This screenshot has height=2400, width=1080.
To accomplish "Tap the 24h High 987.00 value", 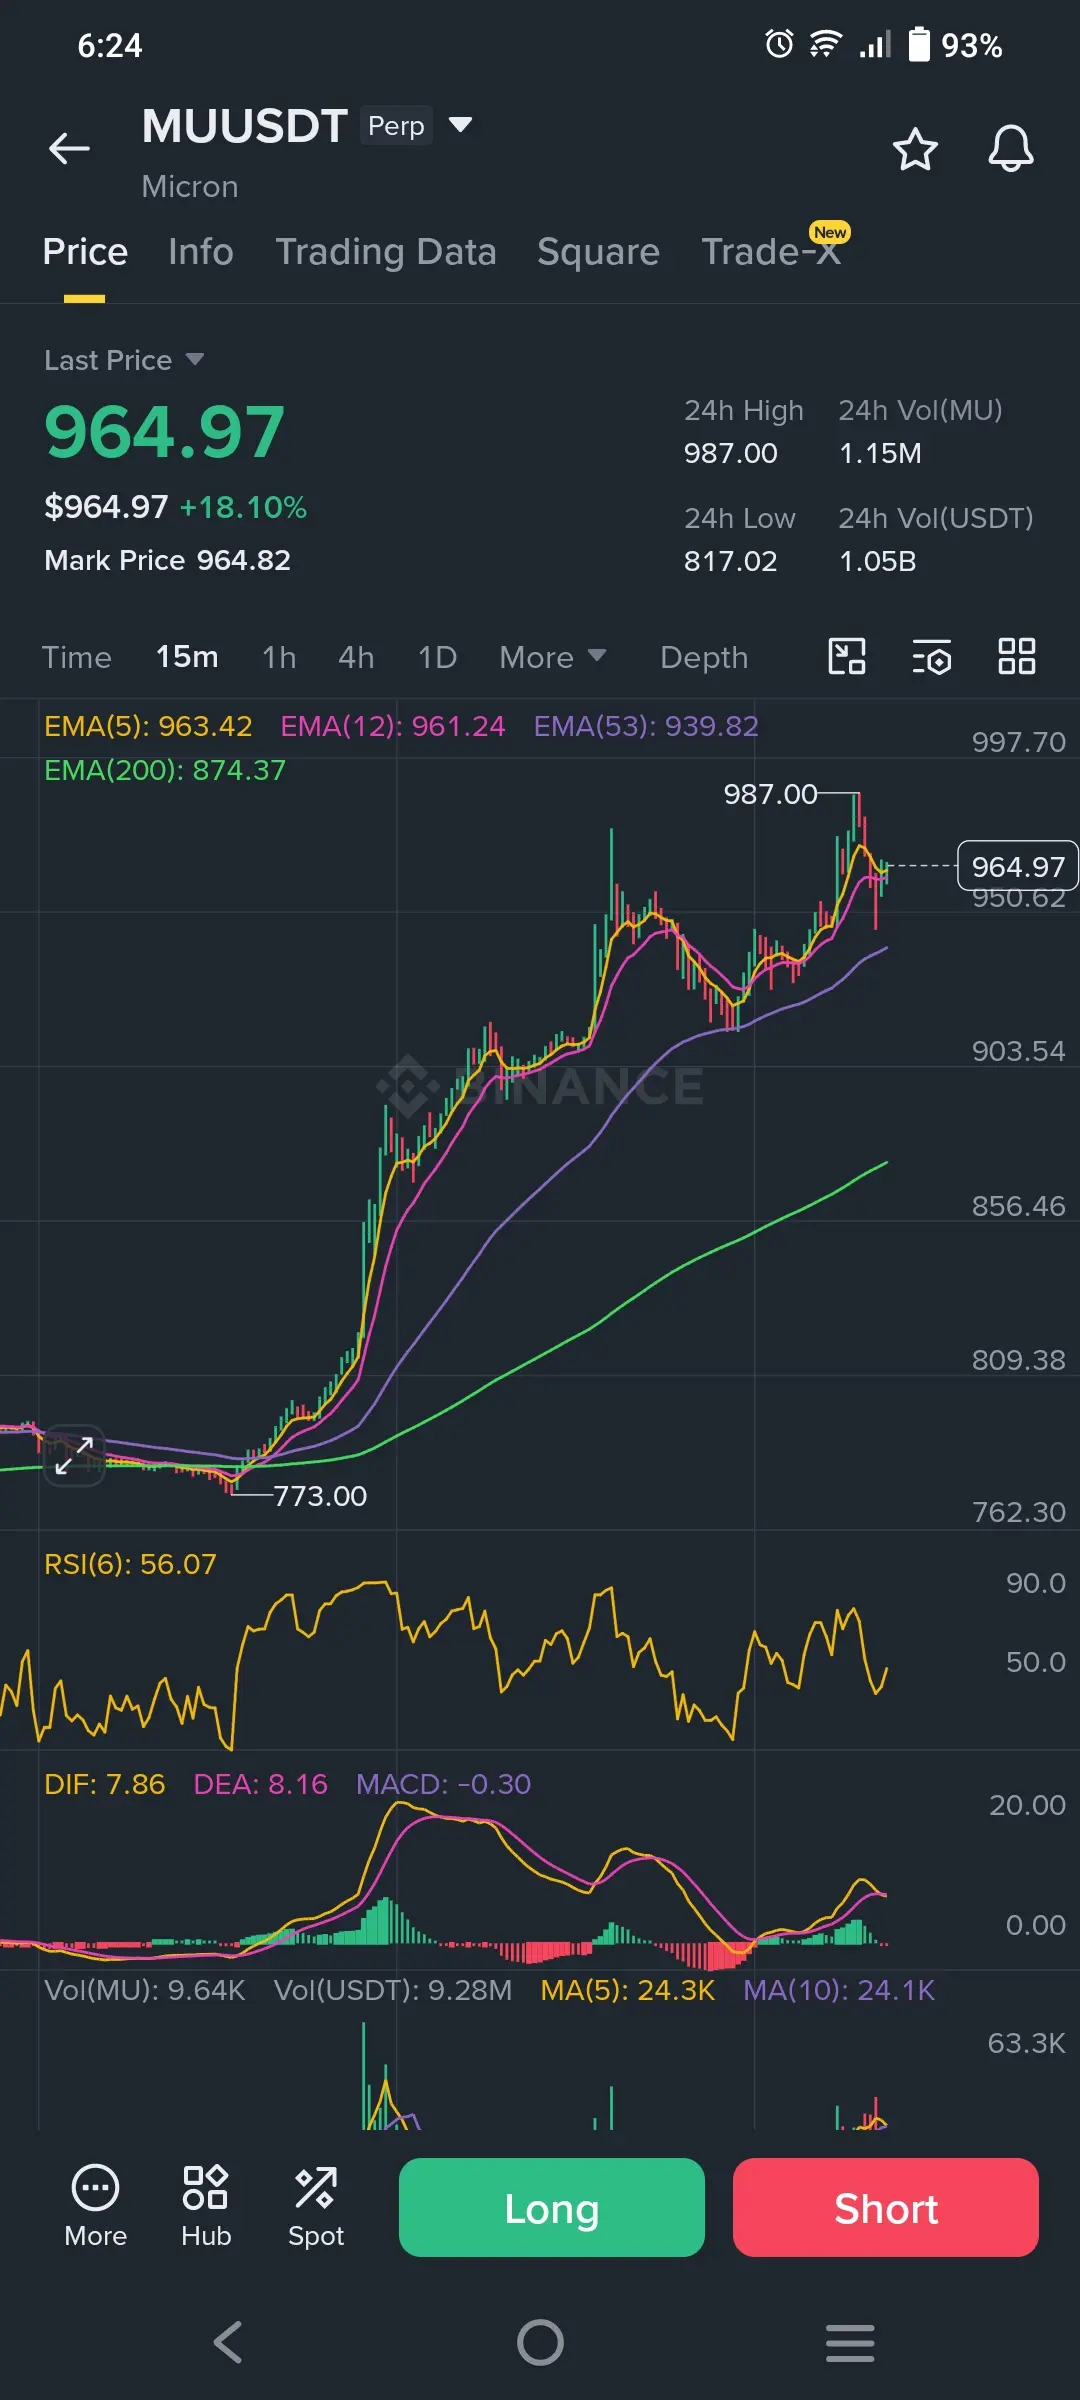I will click(x=730, y=453).
